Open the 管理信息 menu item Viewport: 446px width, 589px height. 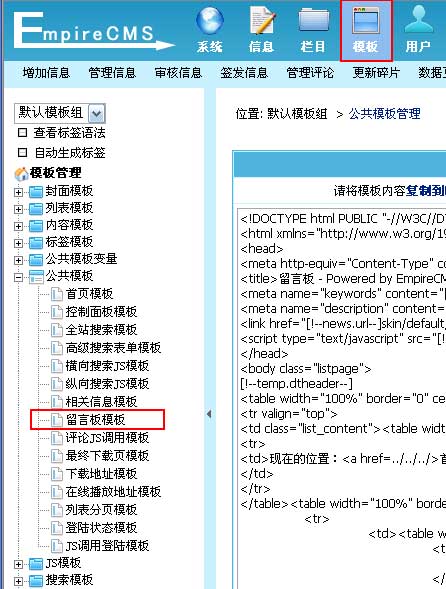click(112, 72)
